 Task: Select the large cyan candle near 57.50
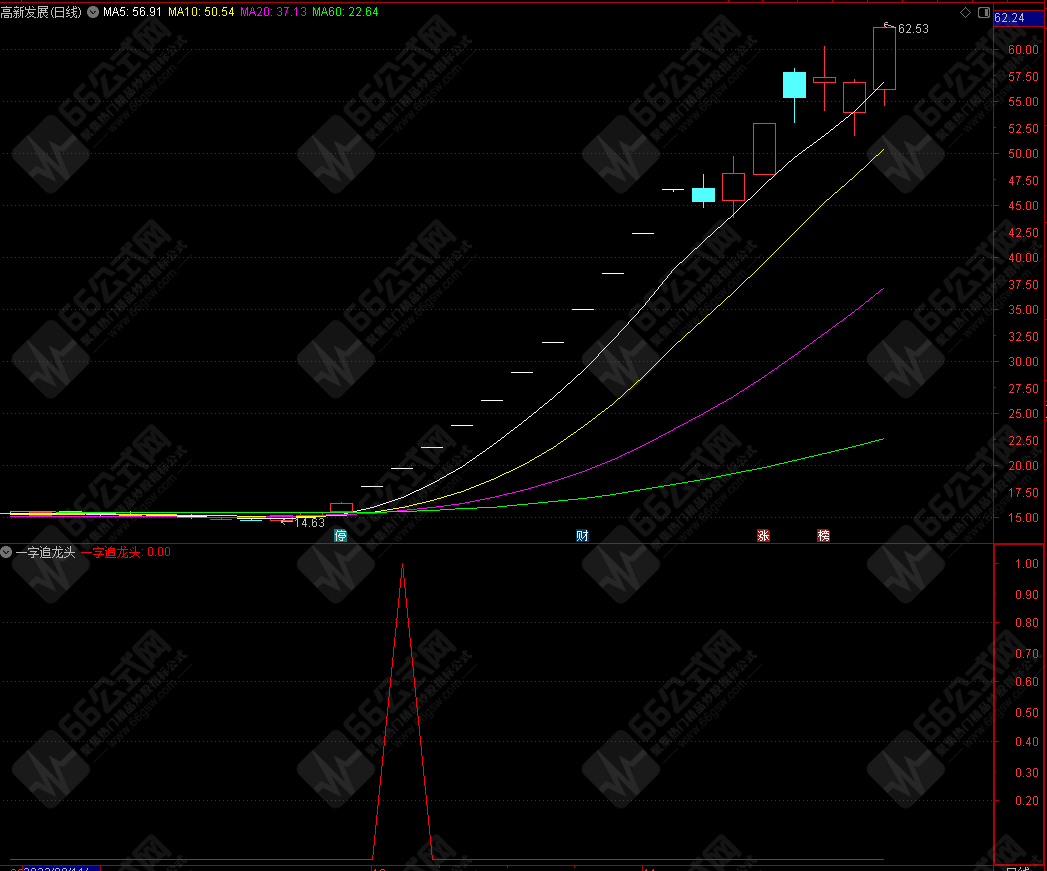coord(794,85)
